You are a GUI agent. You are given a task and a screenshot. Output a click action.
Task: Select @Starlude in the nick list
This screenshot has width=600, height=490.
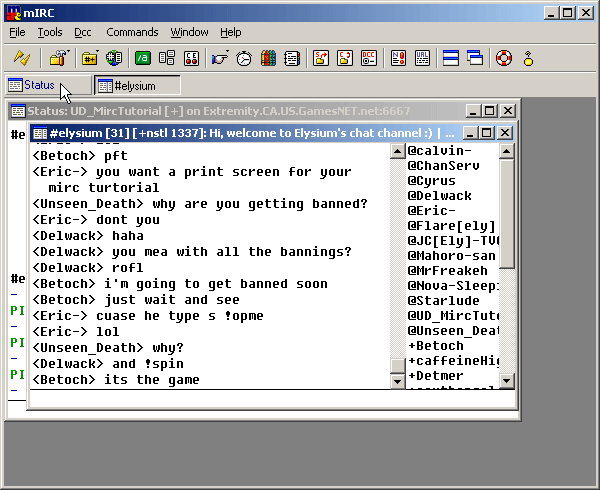pyautogui.click(x=443, y=301)
